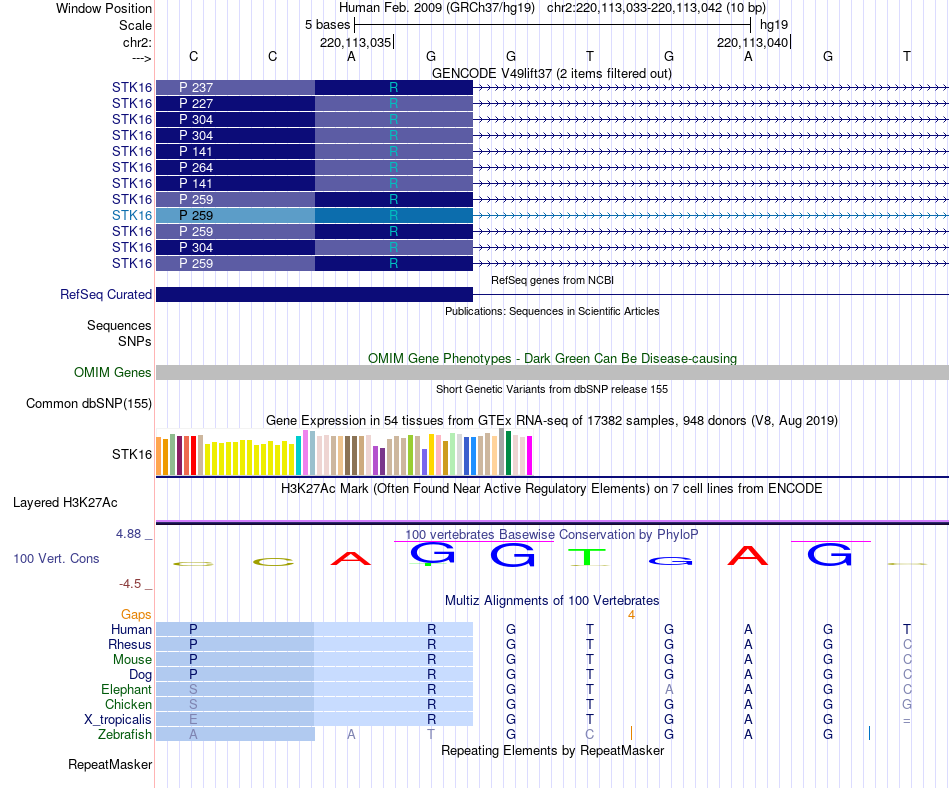
Task: Click the Mouse alignment row label
Action: pos(132,660)
